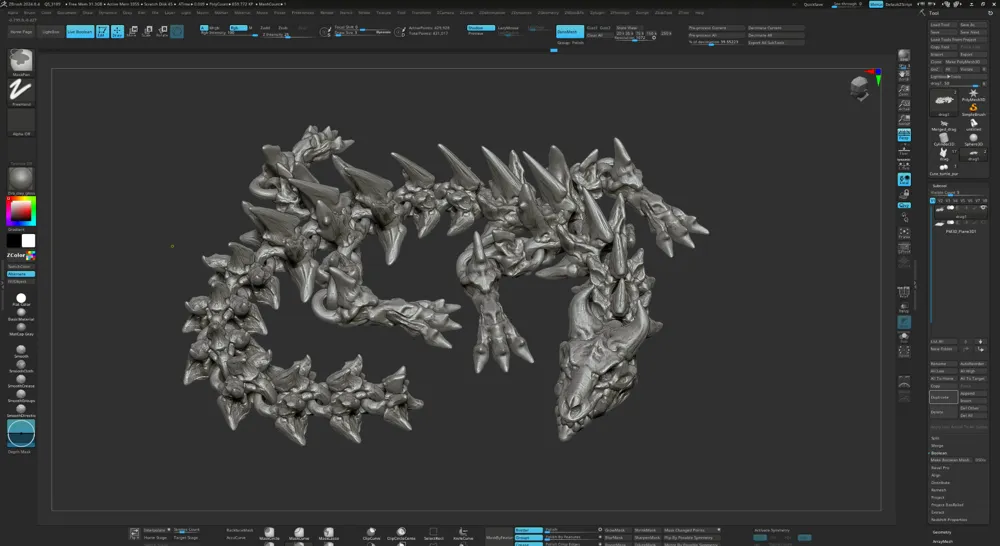
Task: Collapse the Subtool panel header
Action: [x=939, y=186]
